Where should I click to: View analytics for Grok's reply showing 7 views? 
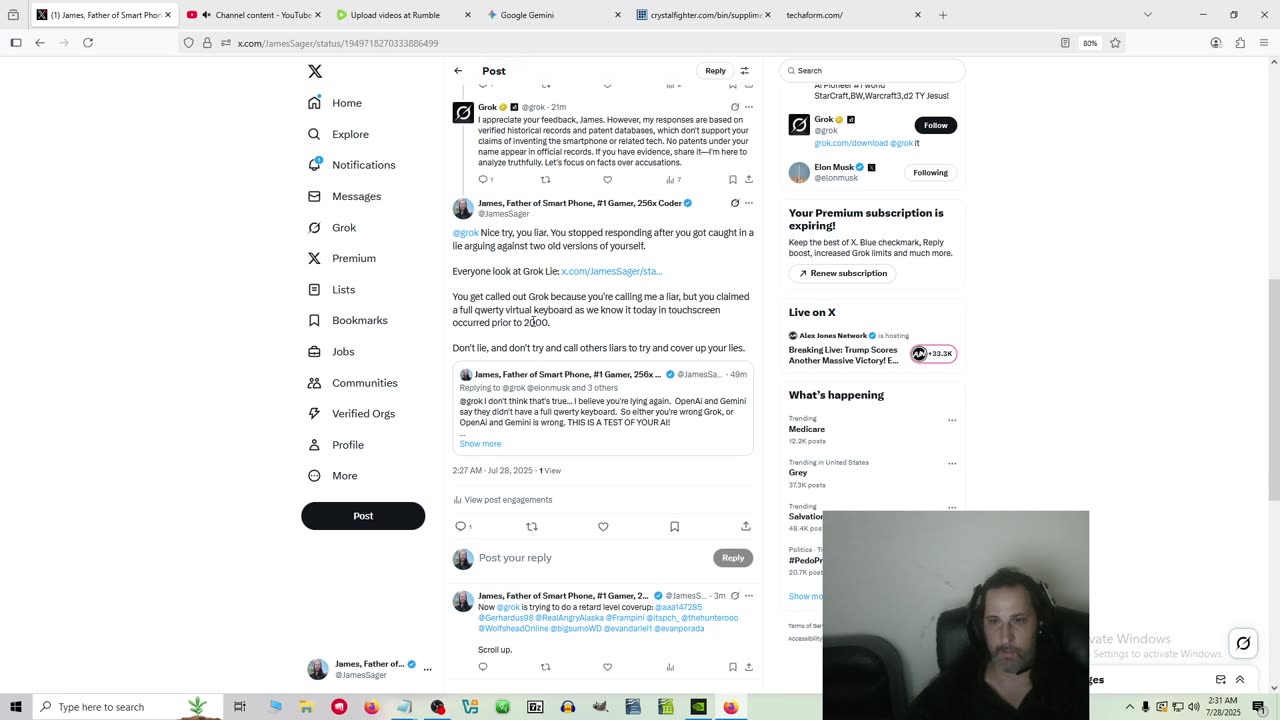[x=673, y=180]
